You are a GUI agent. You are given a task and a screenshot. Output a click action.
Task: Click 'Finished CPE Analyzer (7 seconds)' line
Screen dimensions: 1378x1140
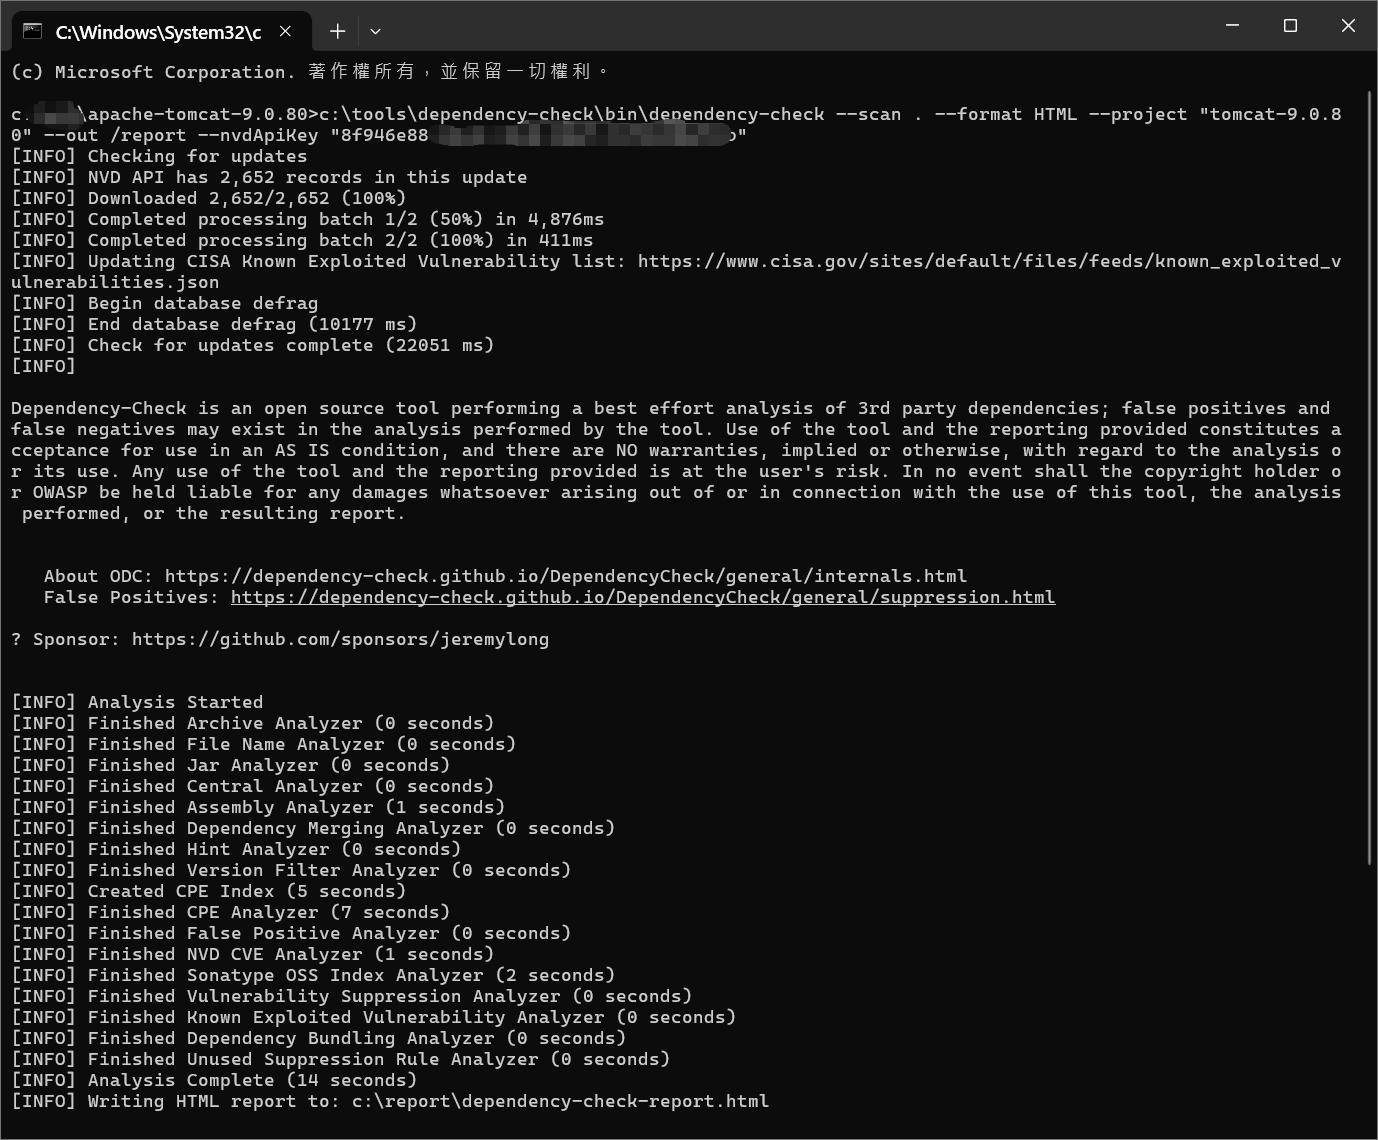tap(231, 912)
